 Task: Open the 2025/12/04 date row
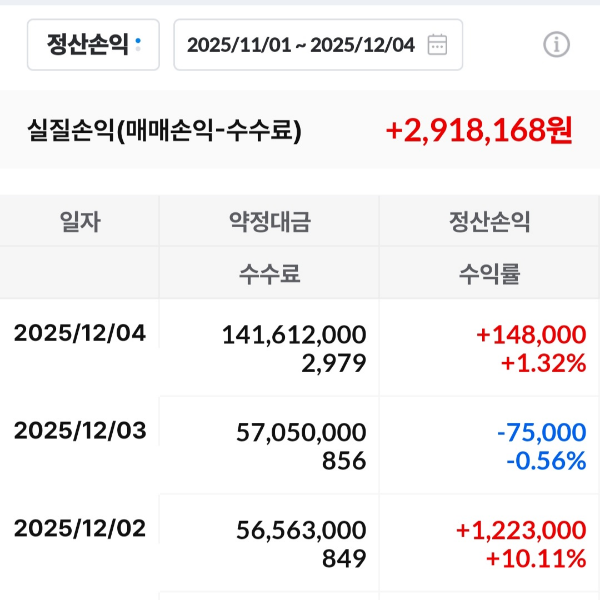[80, 333]
